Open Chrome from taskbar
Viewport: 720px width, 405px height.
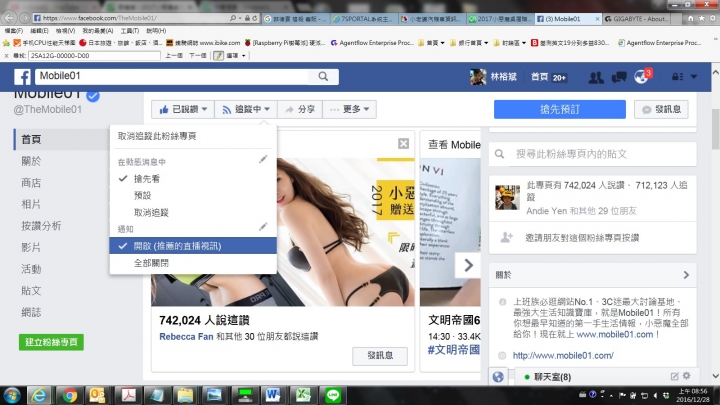point(69,395)
